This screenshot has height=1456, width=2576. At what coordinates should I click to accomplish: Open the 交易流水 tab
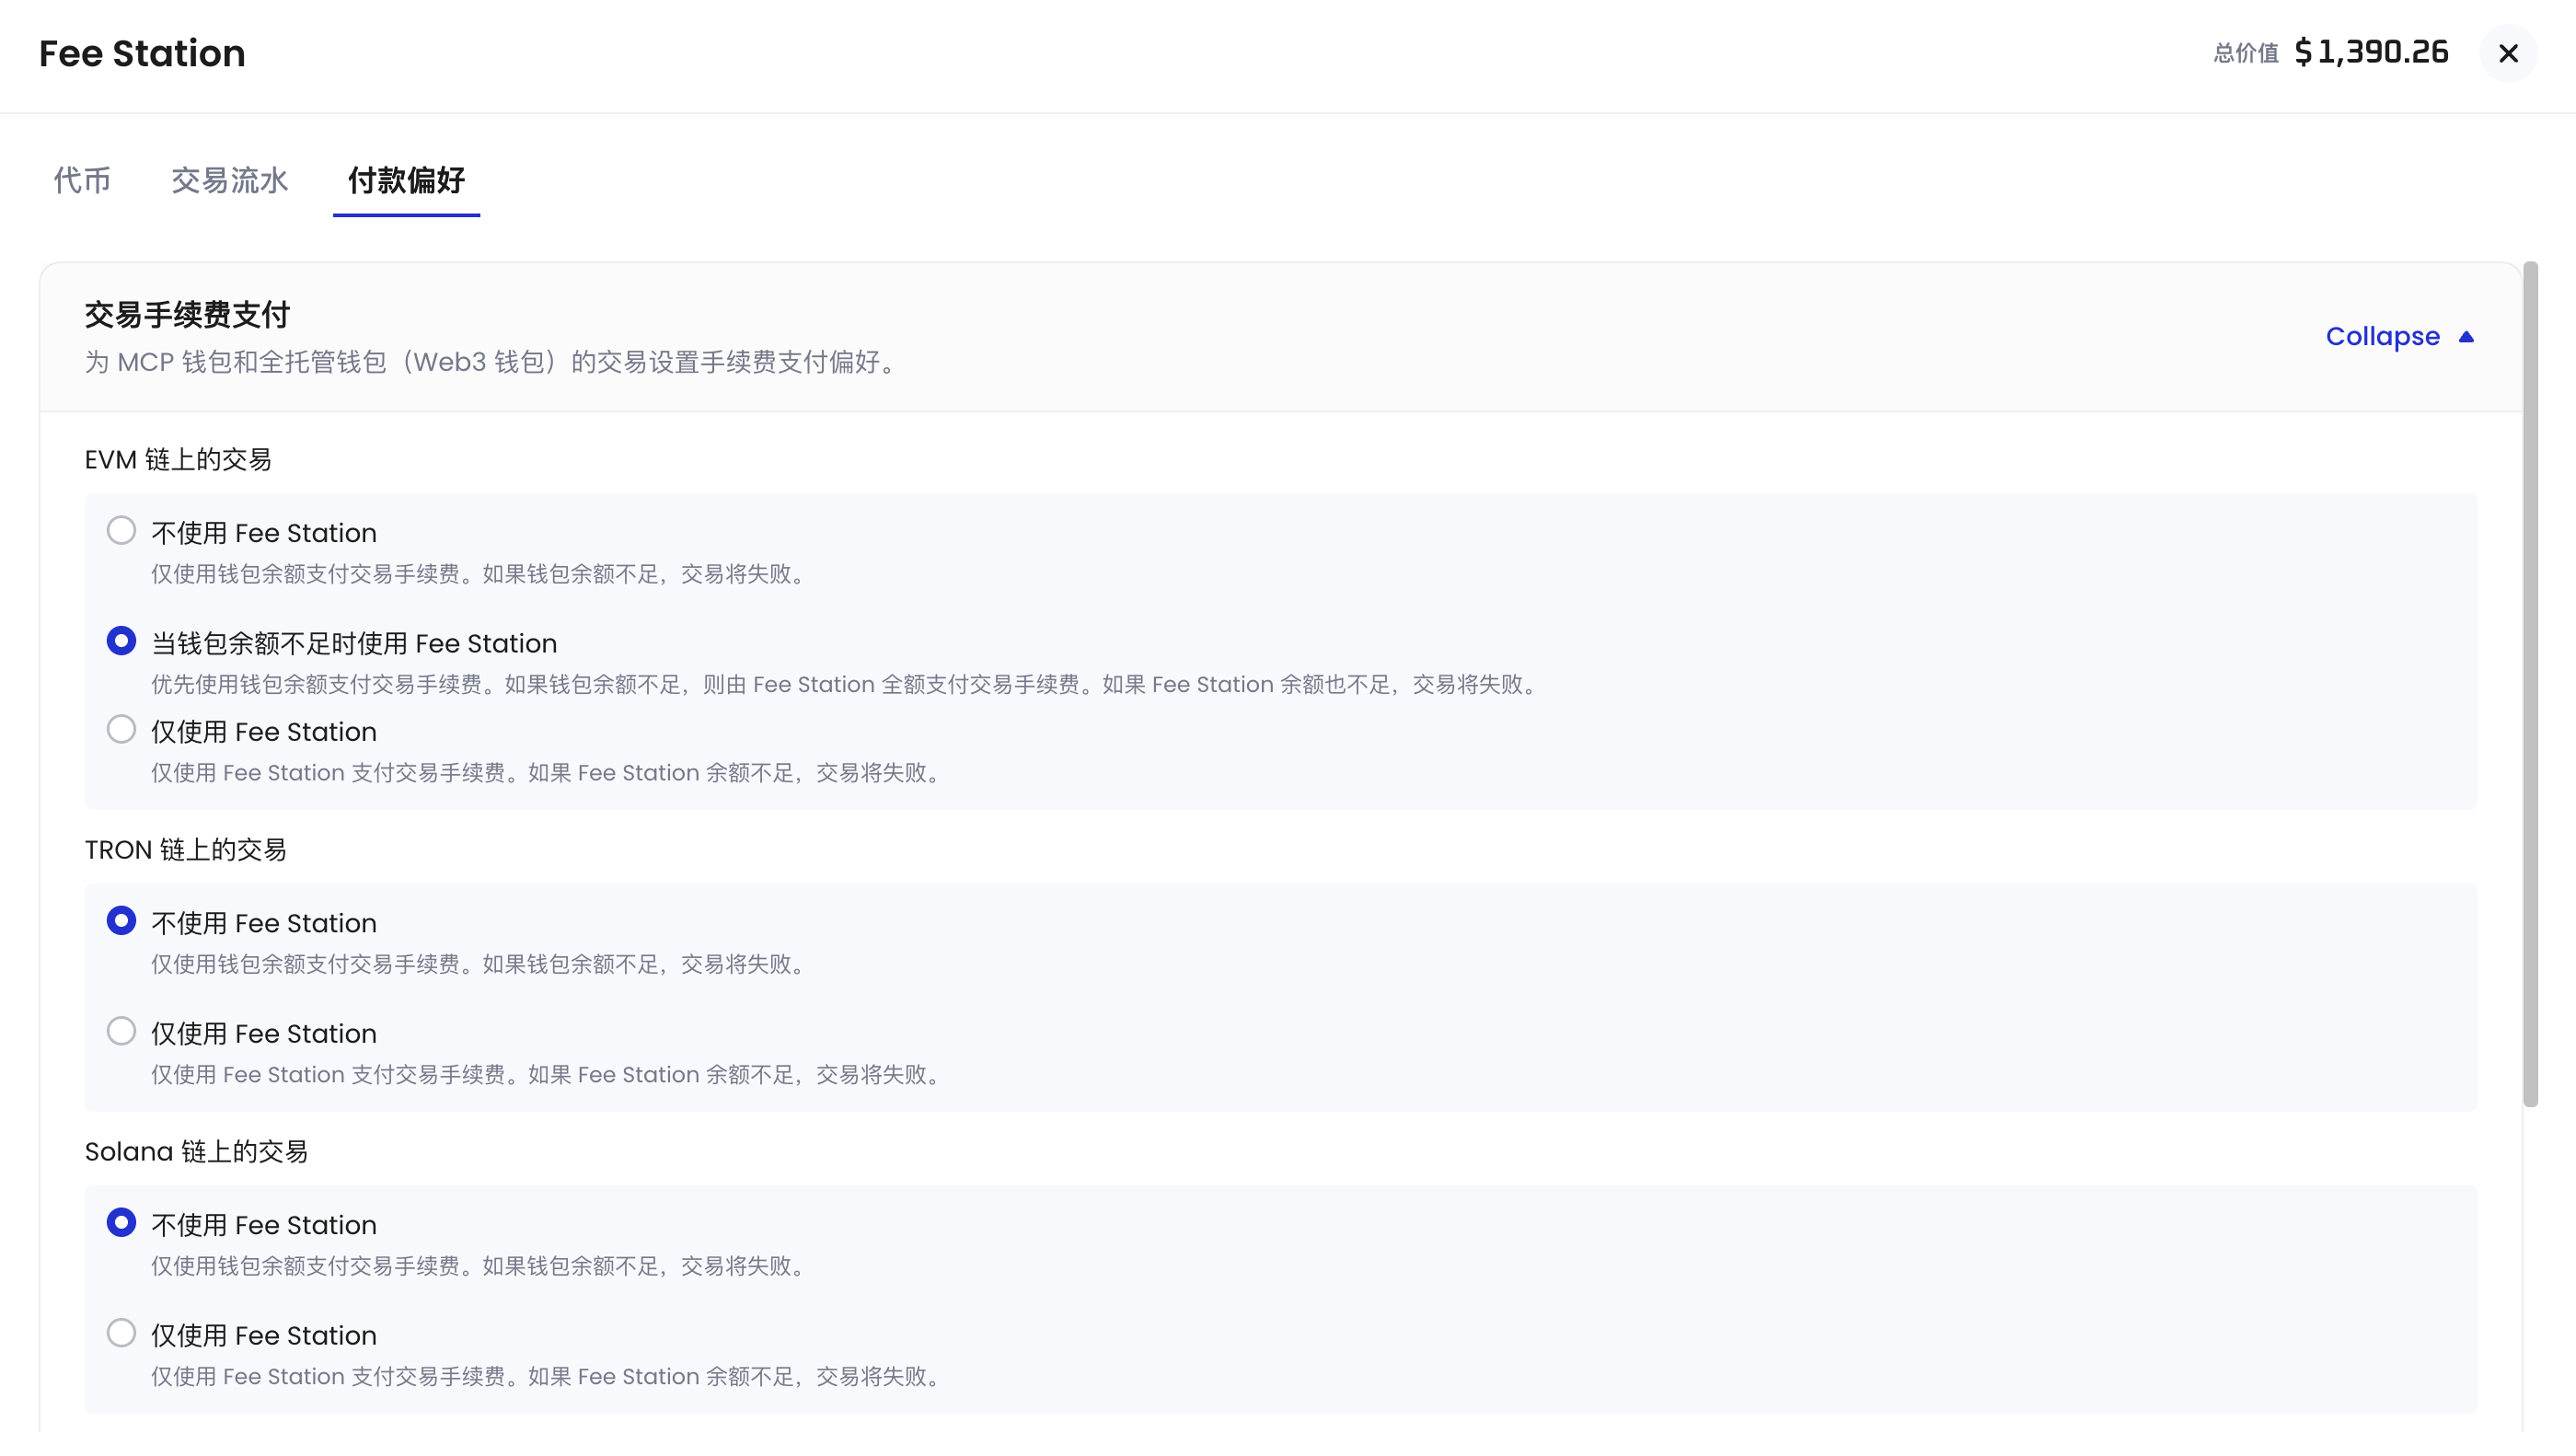pos(229,180)
